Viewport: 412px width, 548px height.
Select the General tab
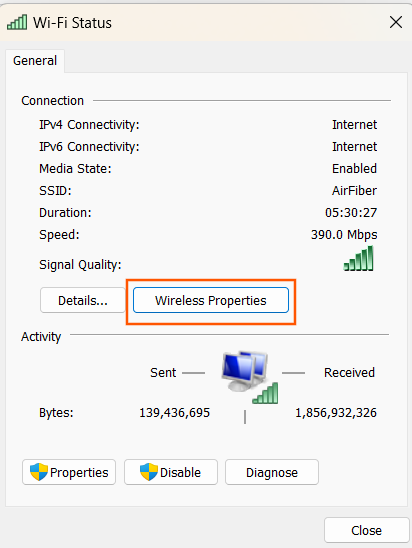35,61
